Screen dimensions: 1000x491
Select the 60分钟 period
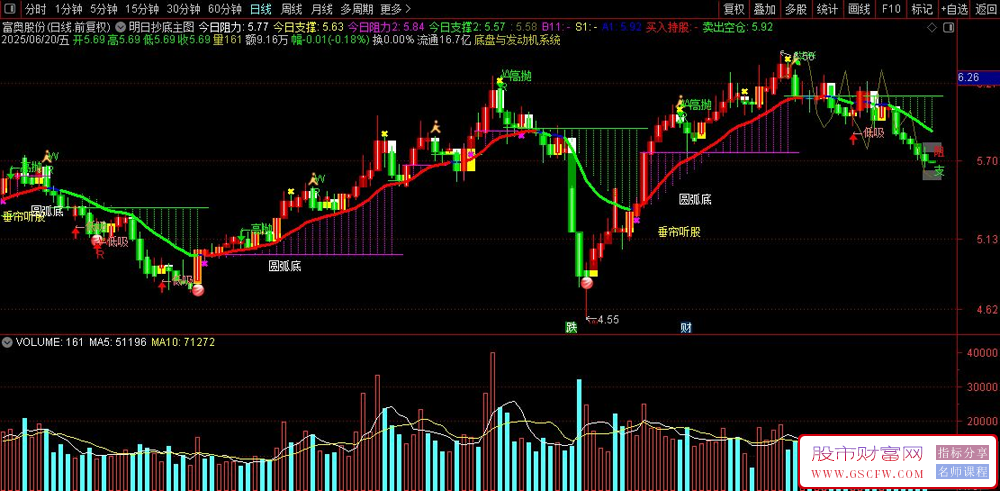[224, 9]
